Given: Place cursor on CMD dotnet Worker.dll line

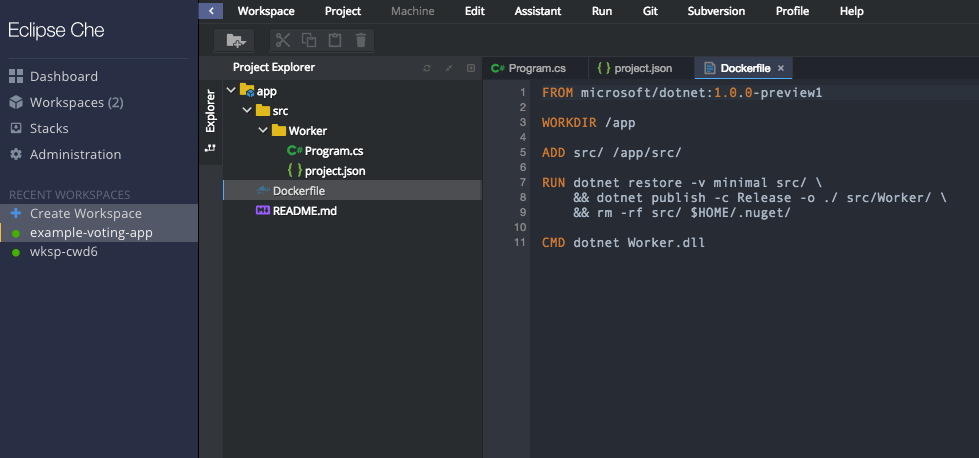Looking at the screenshot, I should (x=624, y=242).
